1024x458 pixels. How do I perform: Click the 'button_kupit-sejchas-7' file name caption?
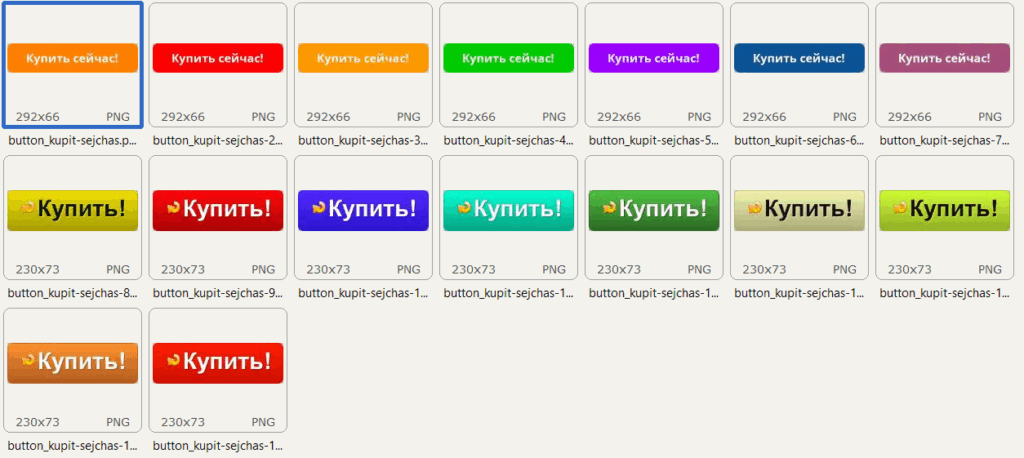[x=944, y=141]
